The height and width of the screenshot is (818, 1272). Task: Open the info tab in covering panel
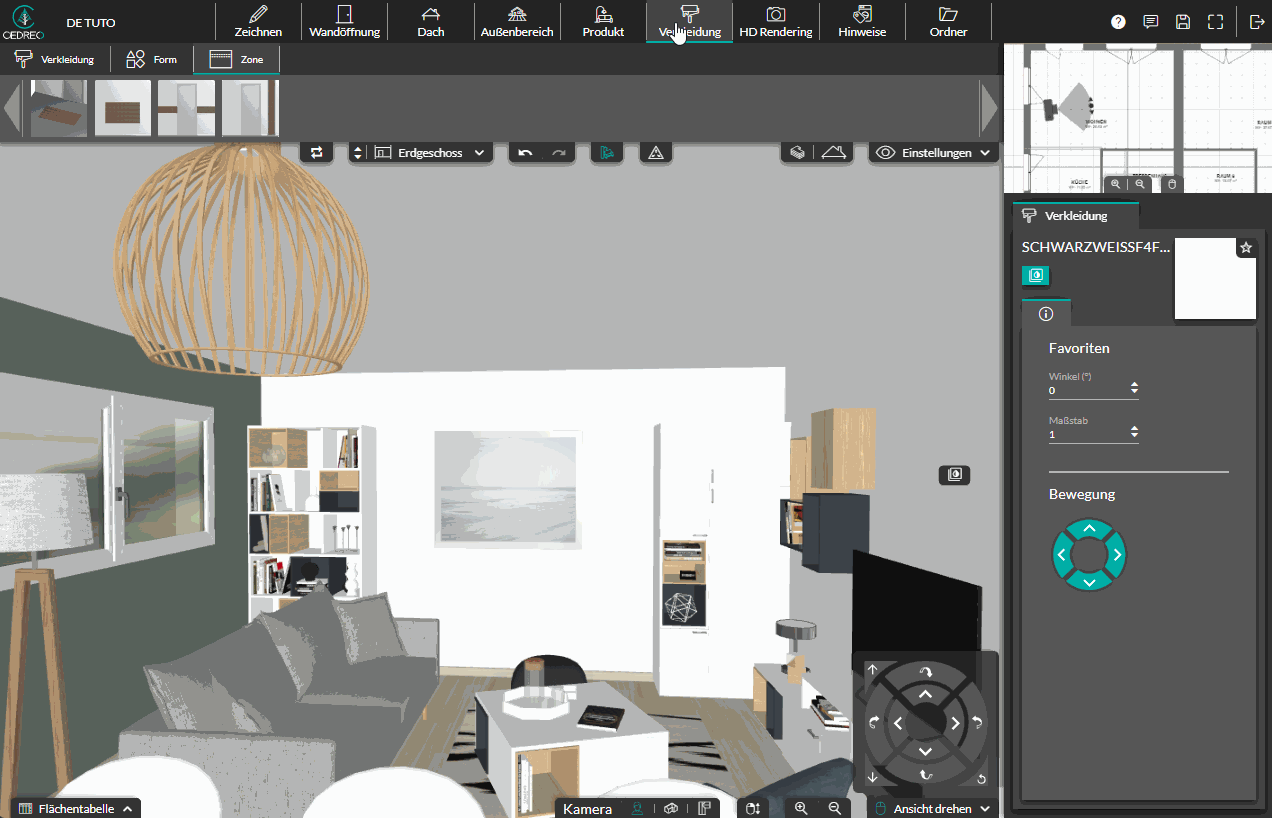point(1046,314)
